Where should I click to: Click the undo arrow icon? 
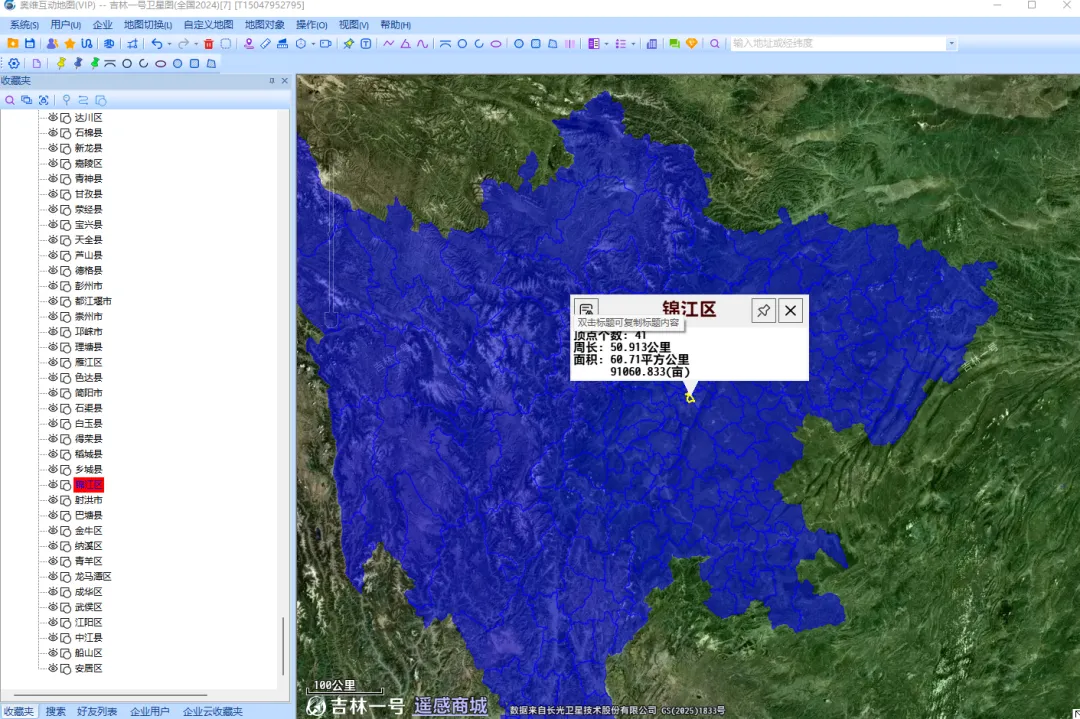click(157, 43)
